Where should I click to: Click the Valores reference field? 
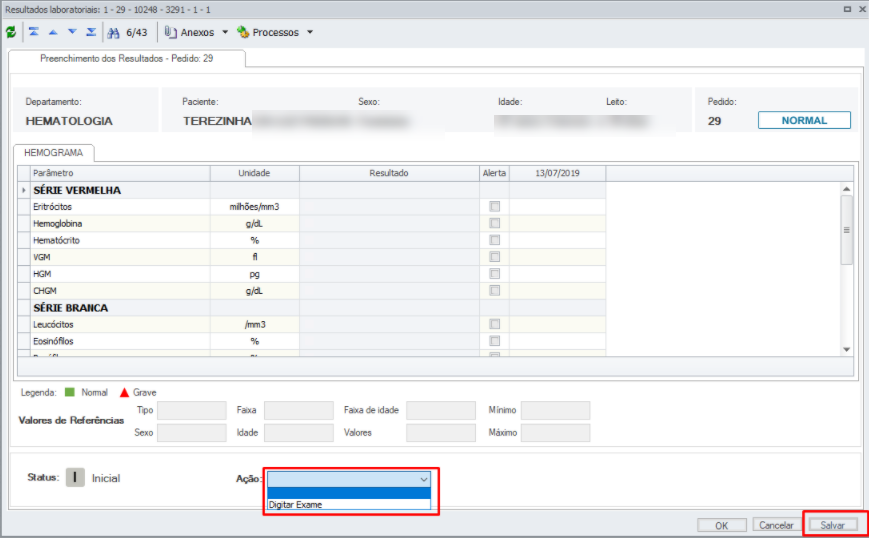pos(441,433)
